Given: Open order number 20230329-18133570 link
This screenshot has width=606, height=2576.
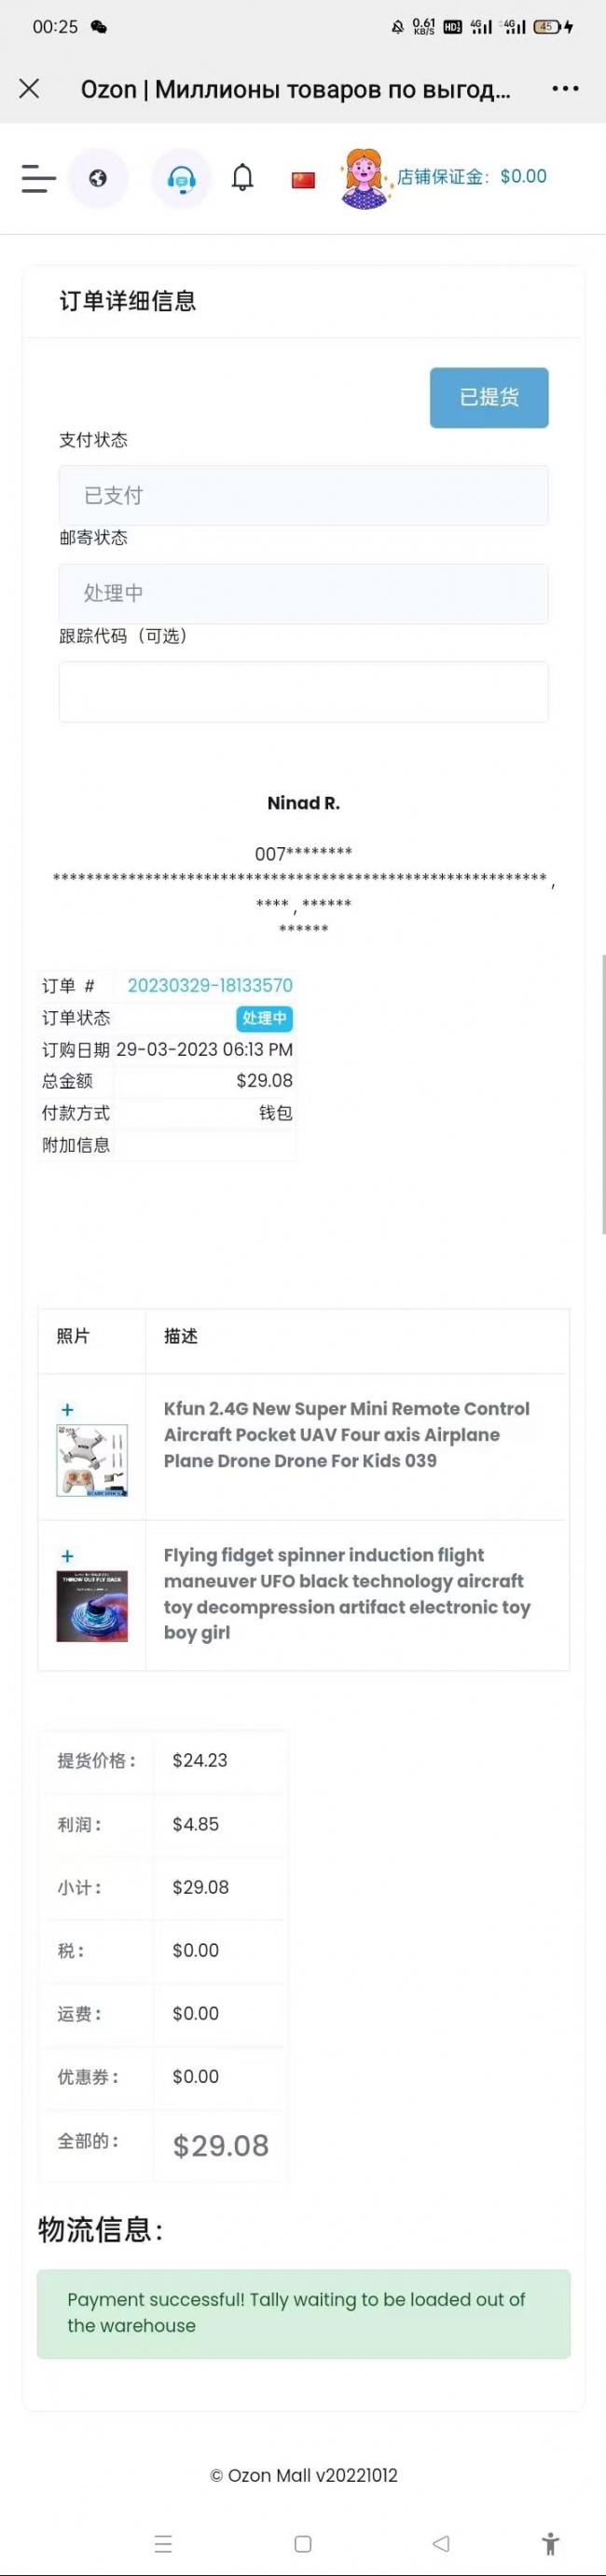Looking at the screenshot, I should tap(210, 985).
